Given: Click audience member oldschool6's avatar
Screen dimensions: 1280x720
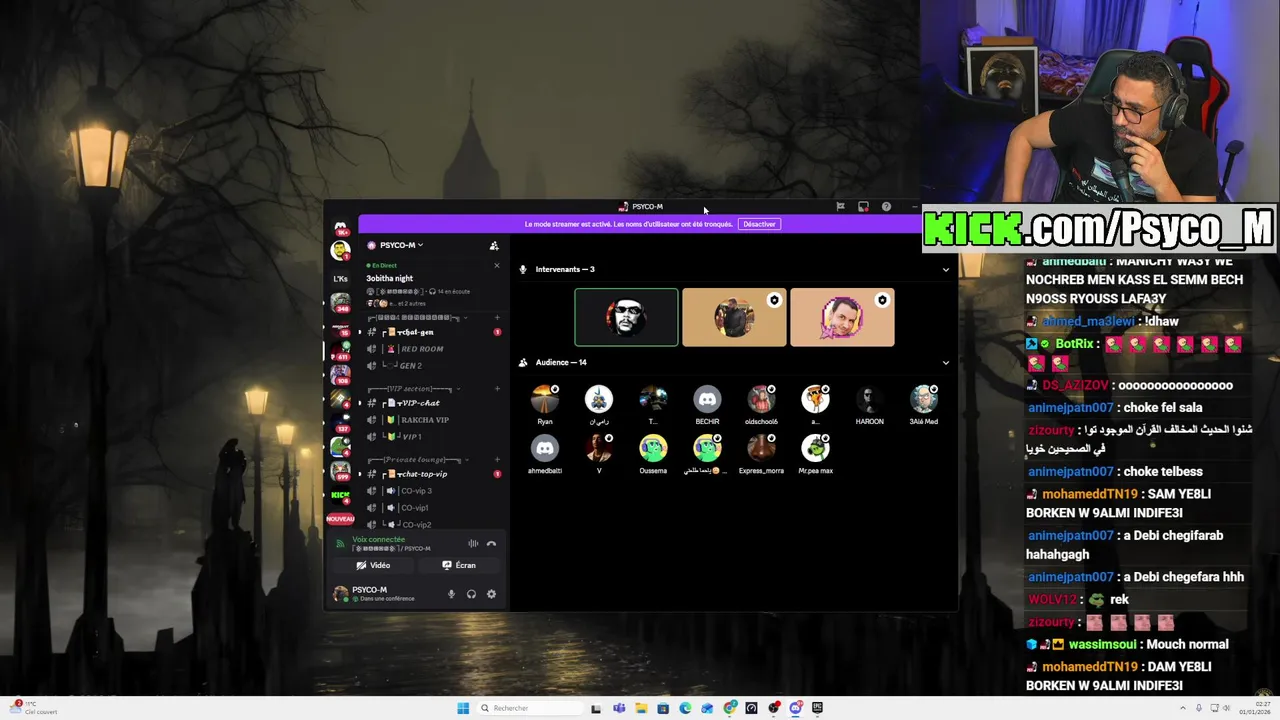Looking at the screenshot, I should pyautogui.click(x=761, y=399).
